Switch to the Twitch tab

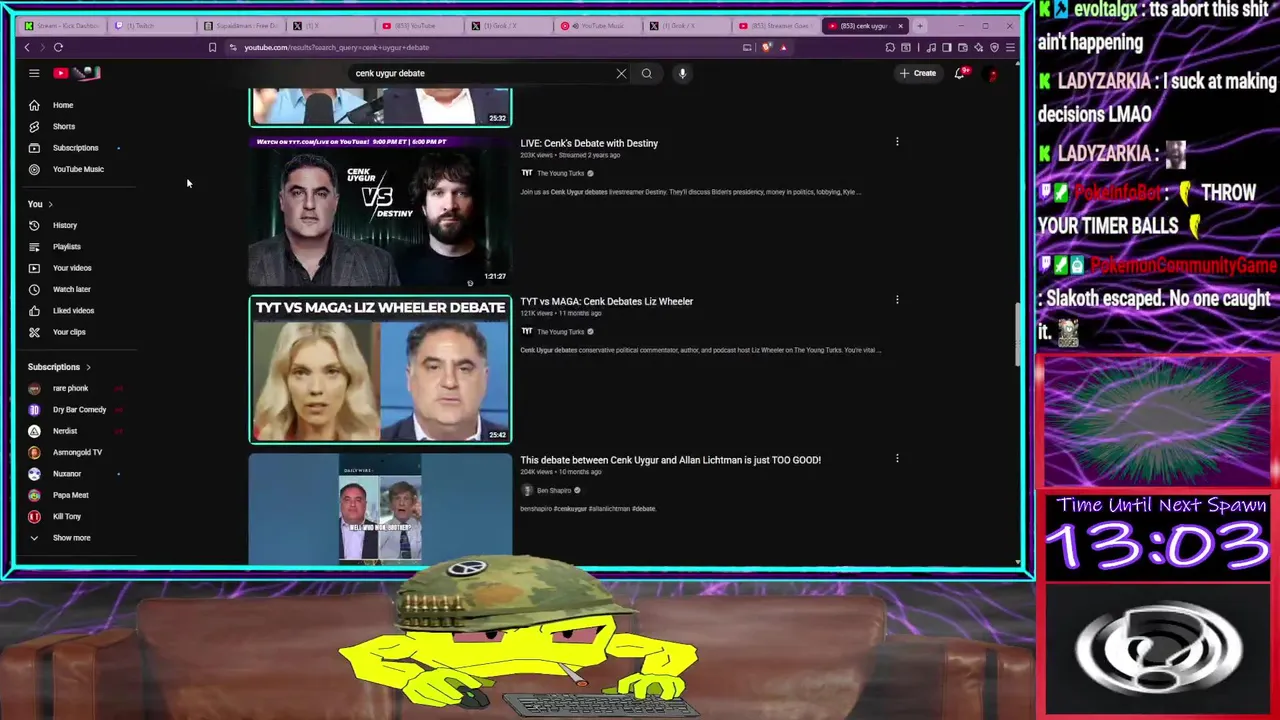pos(152,26)
